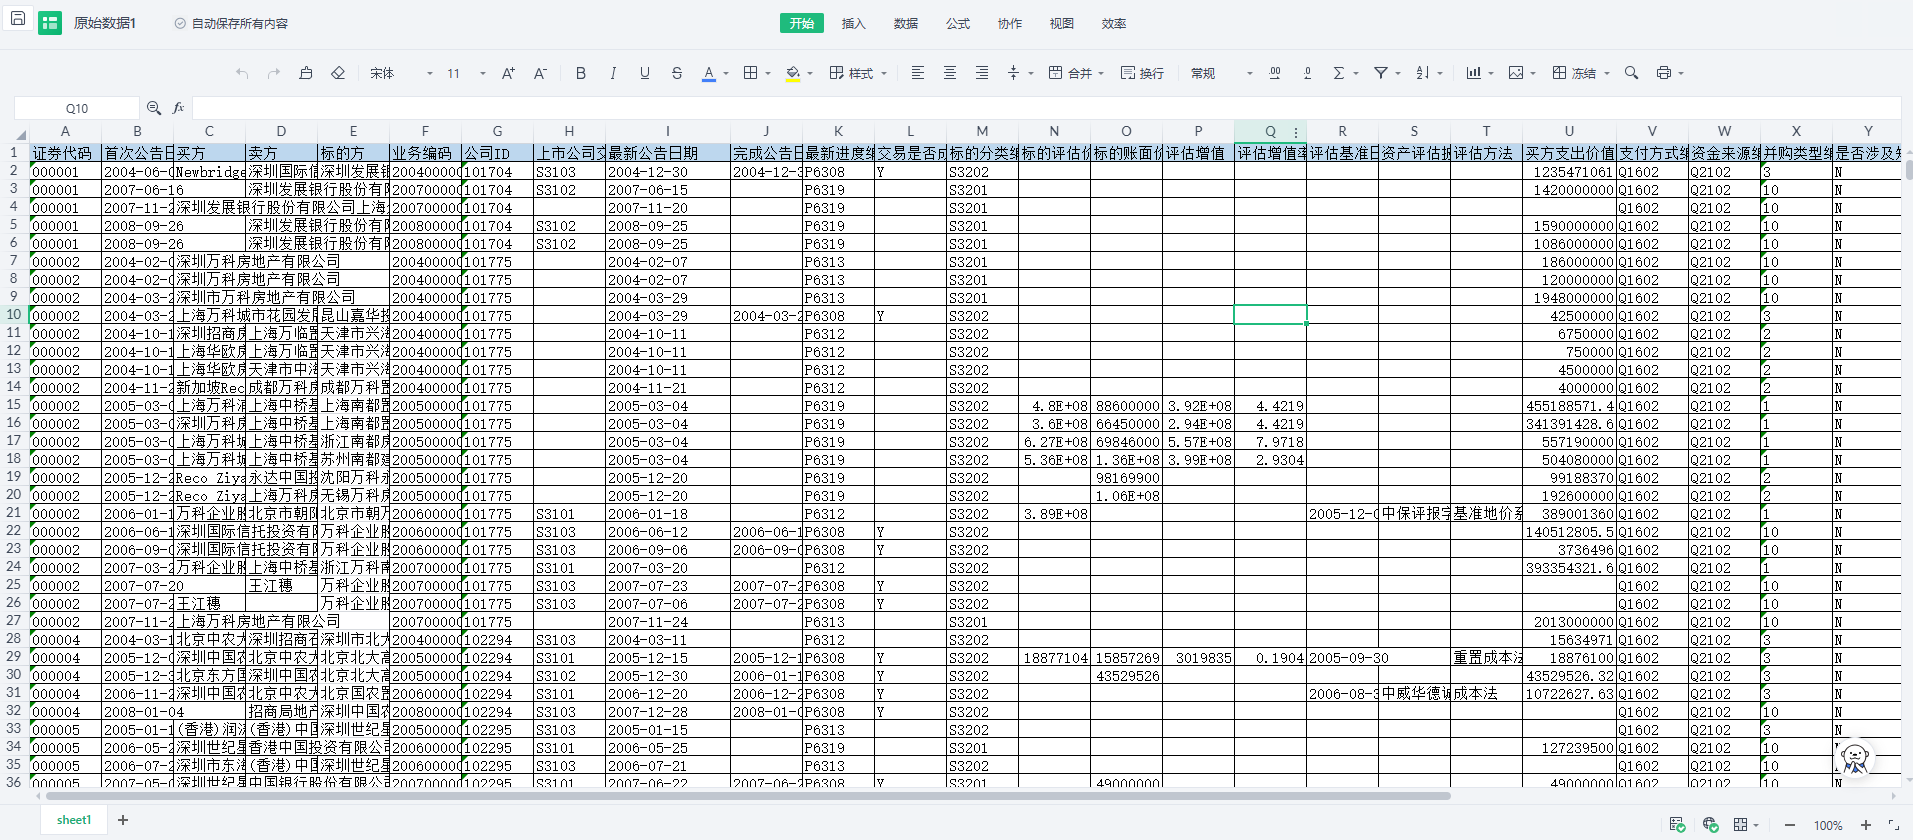Screen dimensions: 1913x840
Task: Increase font size with A+ icon
Action: pyautogui.click(x=508, y=73)
